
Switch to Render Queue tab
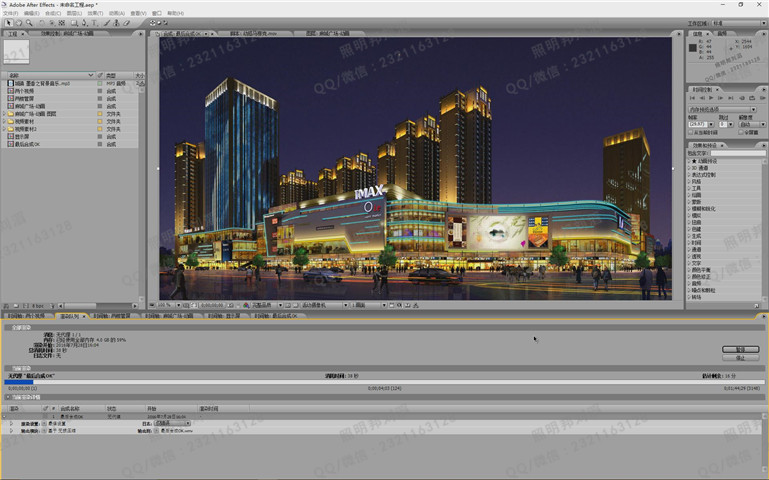pyautogui.click(x=70, y=316)
